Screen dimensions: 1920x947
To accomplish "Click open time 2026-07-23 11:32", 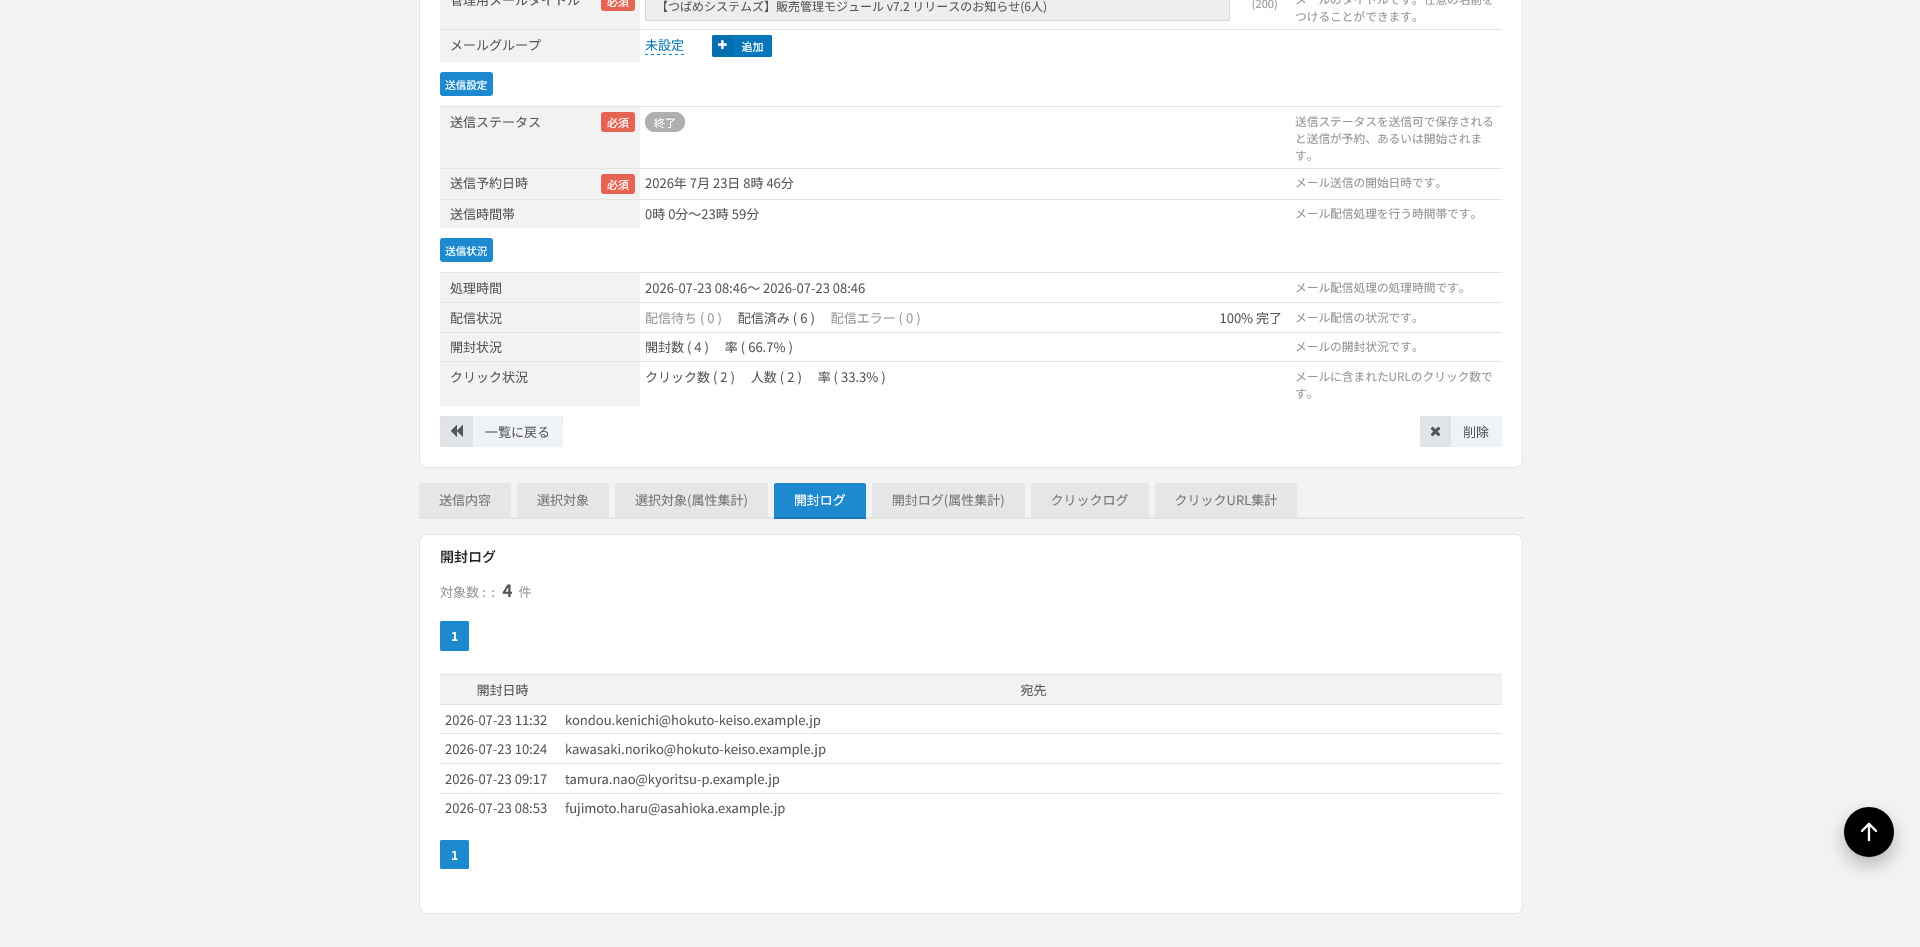I will click(x=496, y=720).
